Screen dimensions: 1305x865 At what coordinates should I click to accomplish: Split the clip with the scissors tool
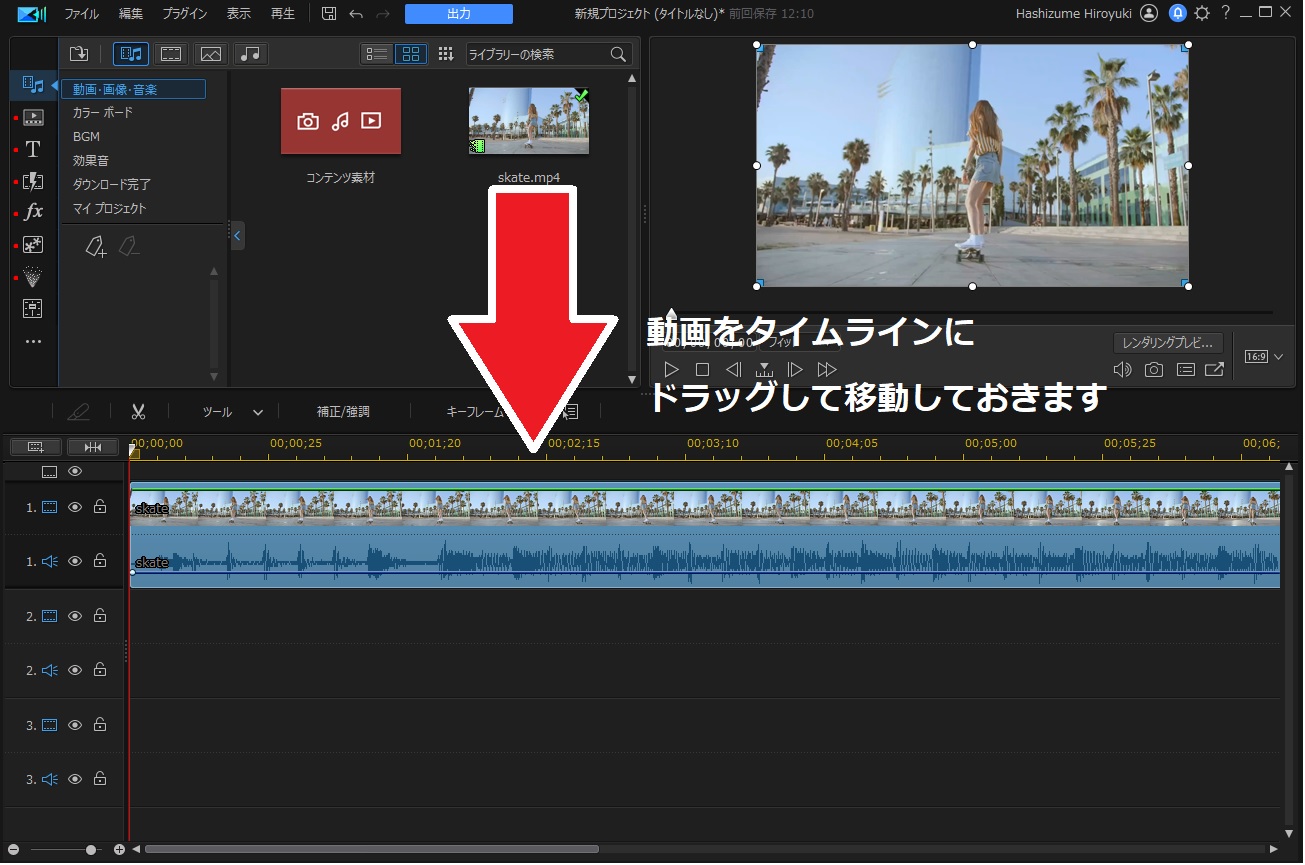coord(138,411)
